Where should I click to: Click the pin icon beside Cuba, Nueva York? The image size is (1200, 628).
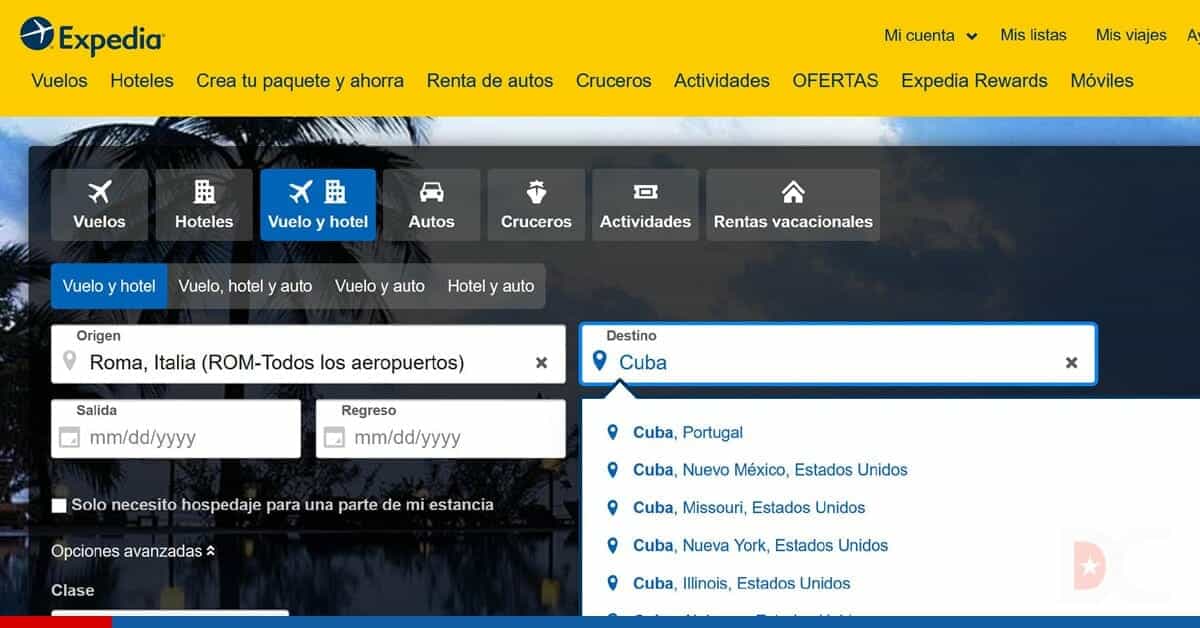[613, 546]
